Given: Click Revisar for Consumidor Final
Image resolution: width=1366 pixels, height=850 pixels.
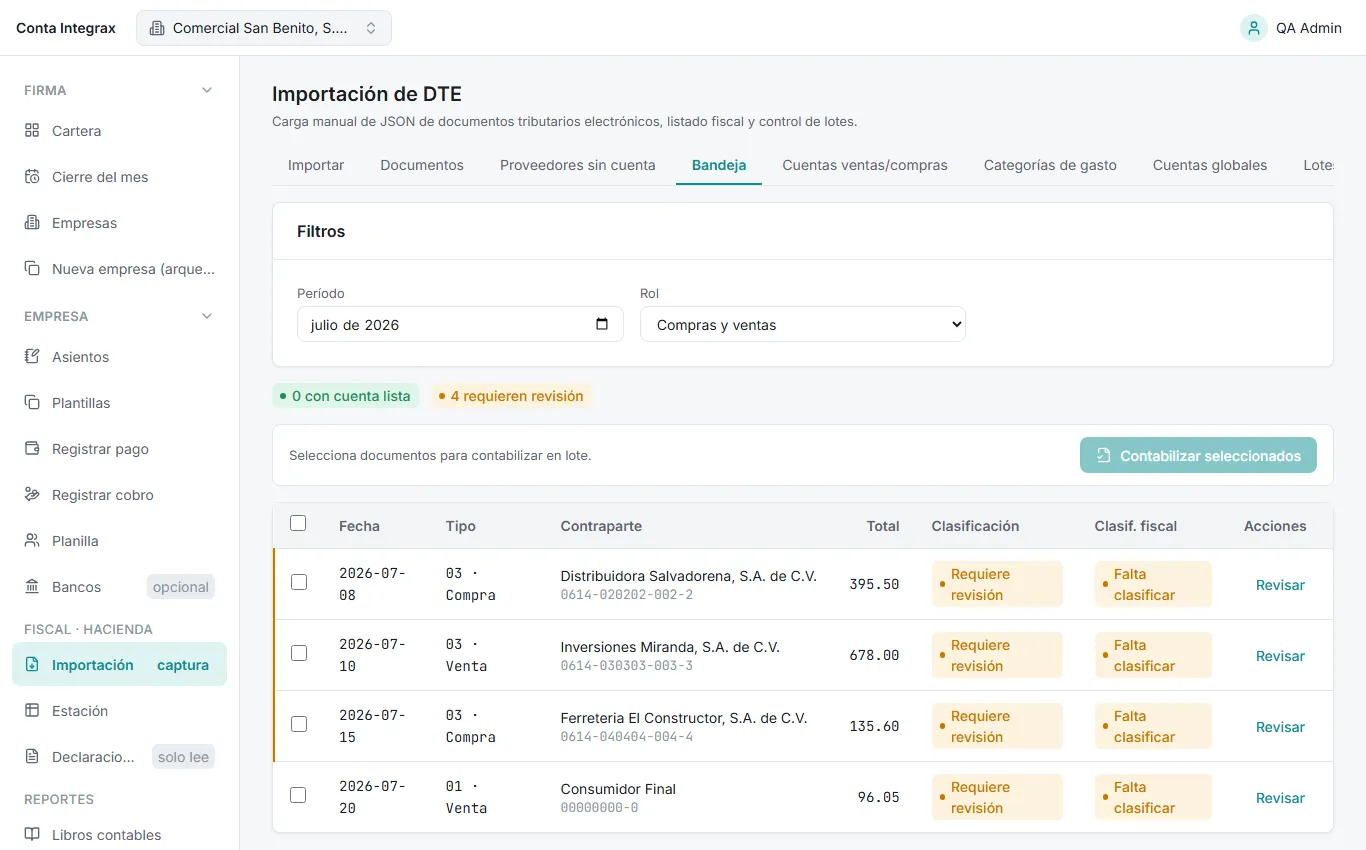Looking at the screenshot, I should click(1280, 798).
